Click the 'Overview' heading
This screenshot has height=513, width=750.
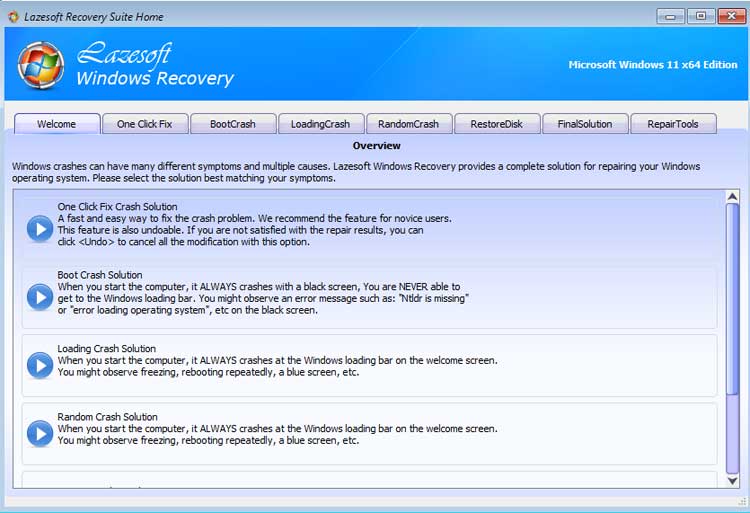pyautogui.click(x=376, y=146)
